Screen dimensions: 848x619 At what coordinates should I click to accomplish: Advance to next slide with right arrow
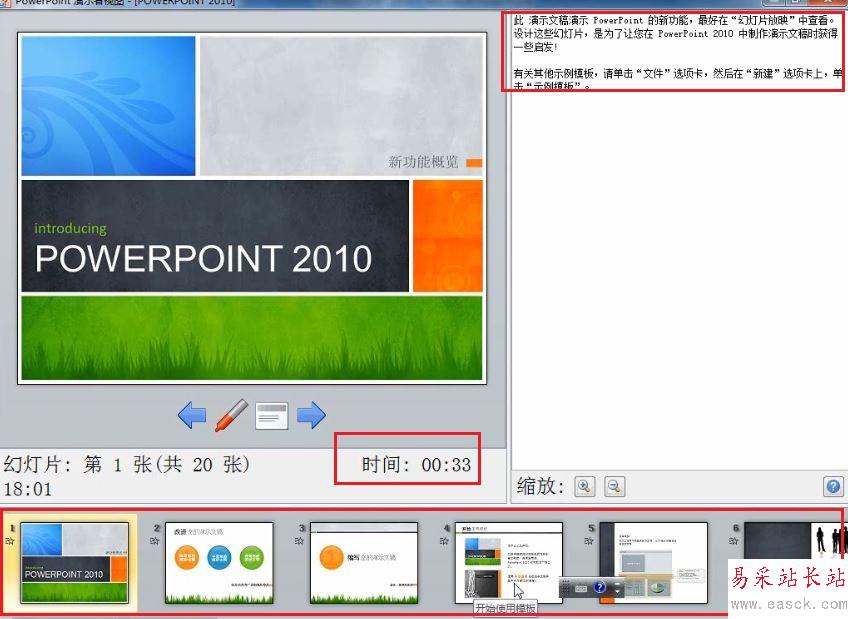(312, 414)
